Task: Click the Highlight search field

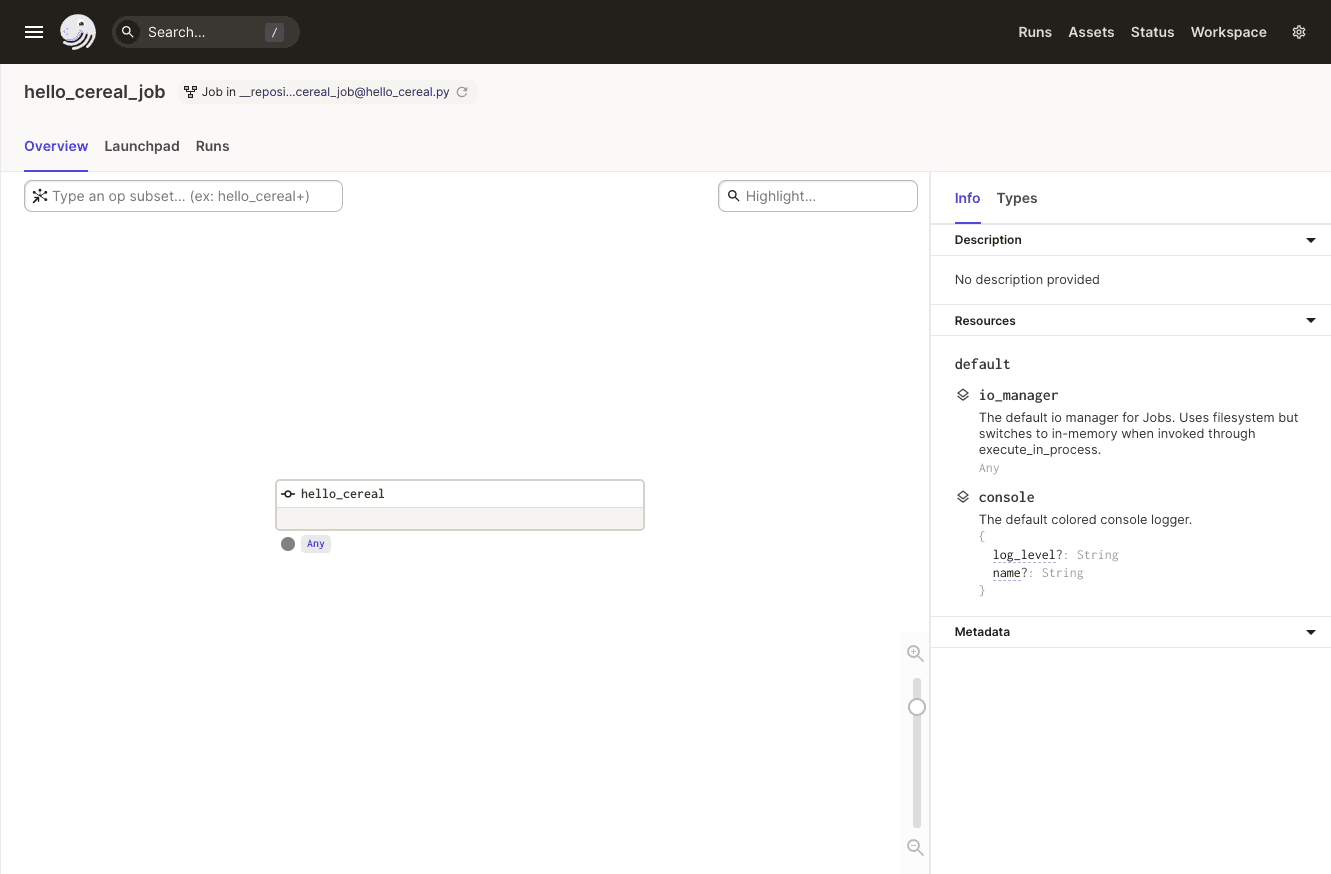Action: (x=827, y=196)
